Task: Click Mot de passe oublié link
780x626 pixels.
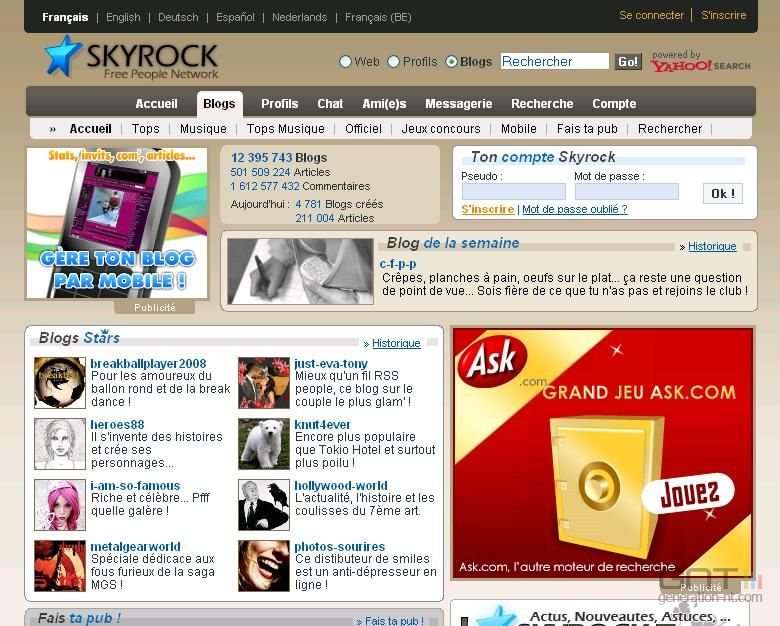Action: [x=575, y=209]
